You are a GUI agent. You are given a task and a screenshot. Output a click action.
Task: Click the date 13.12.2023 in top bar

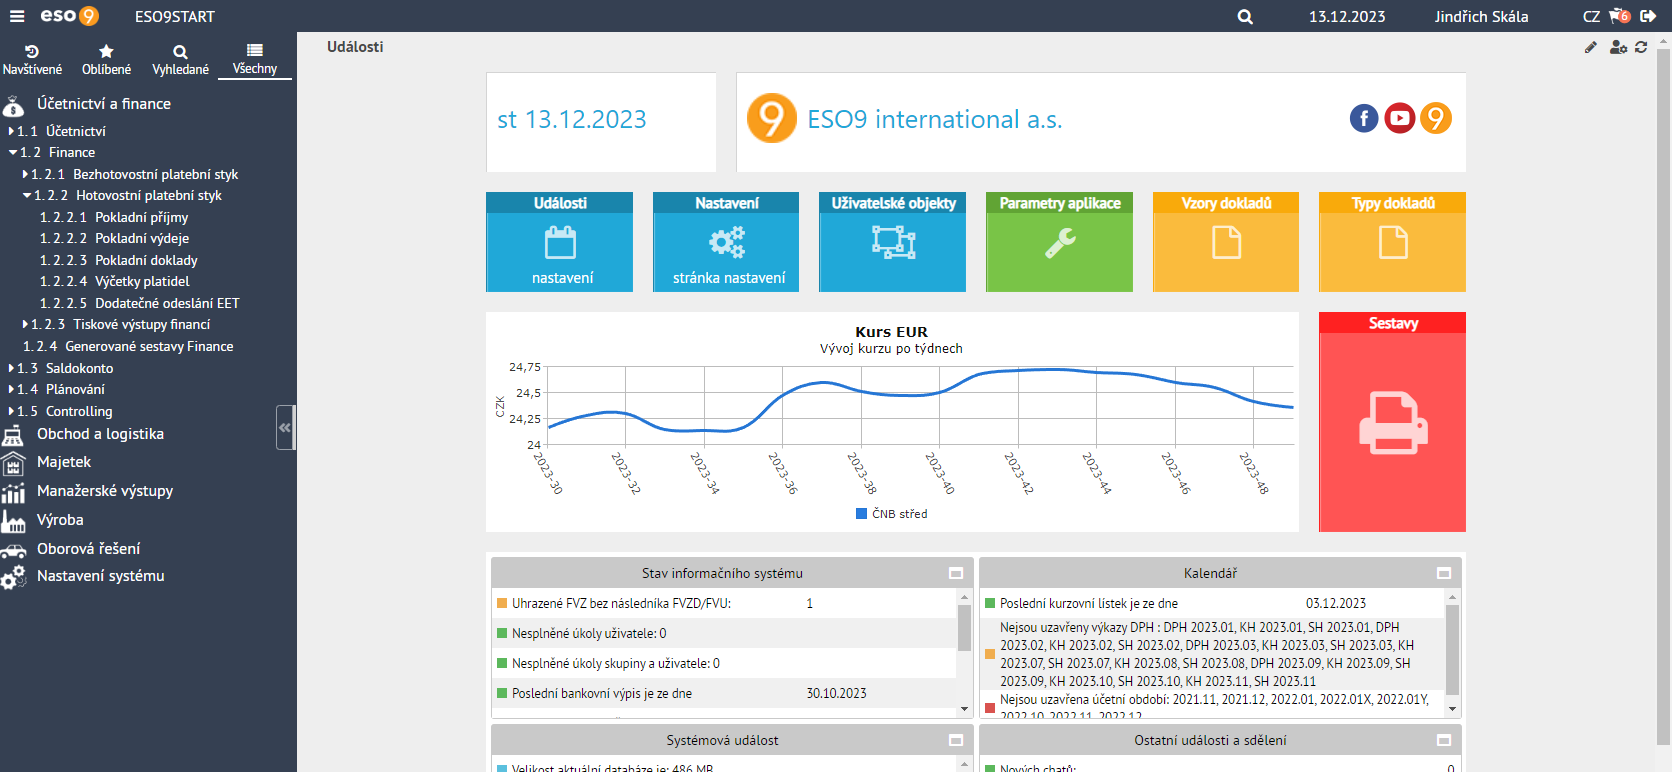(x=1347, y=16)
